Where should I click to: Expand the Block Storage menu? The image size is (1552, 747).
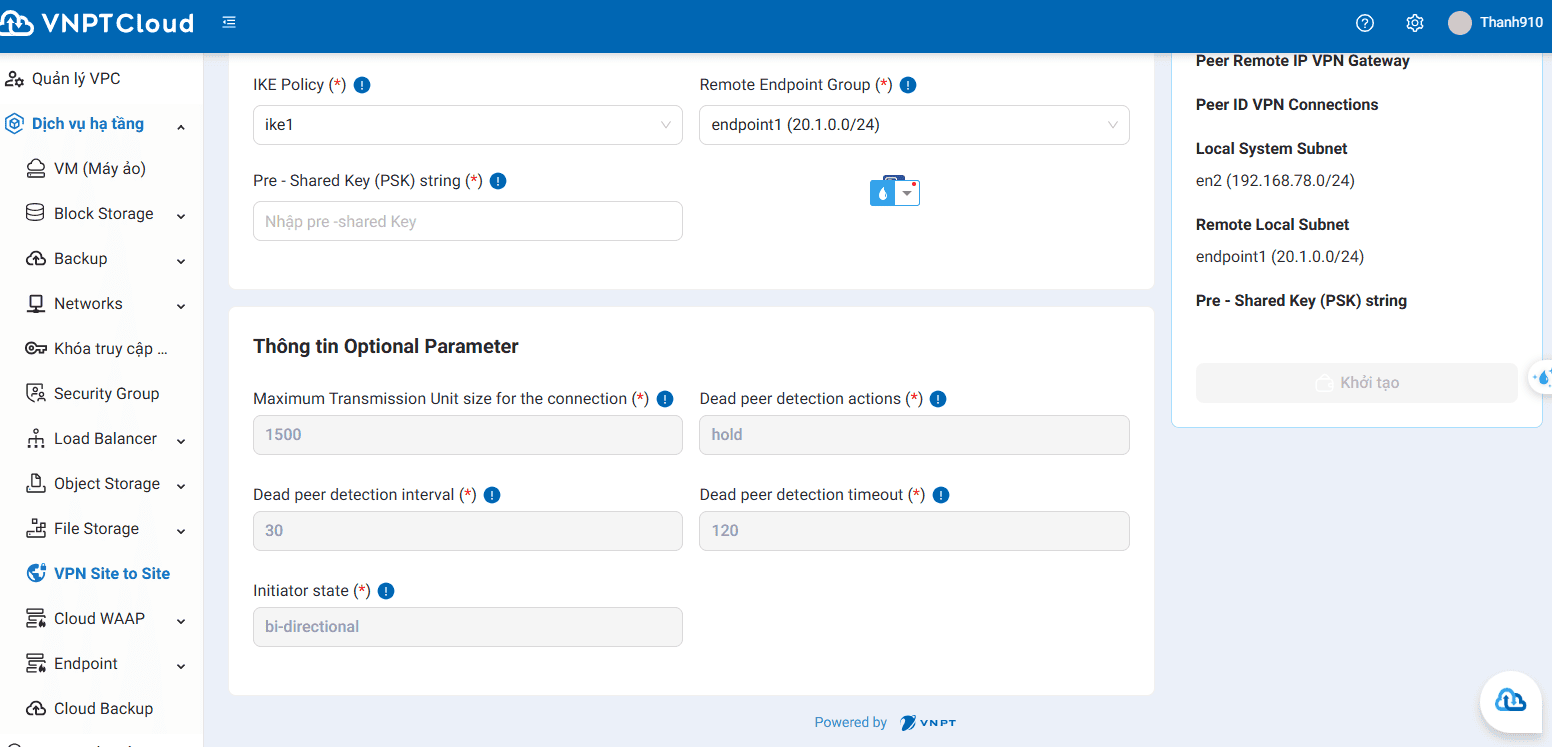pyautogui.click(x=101, y=213)
